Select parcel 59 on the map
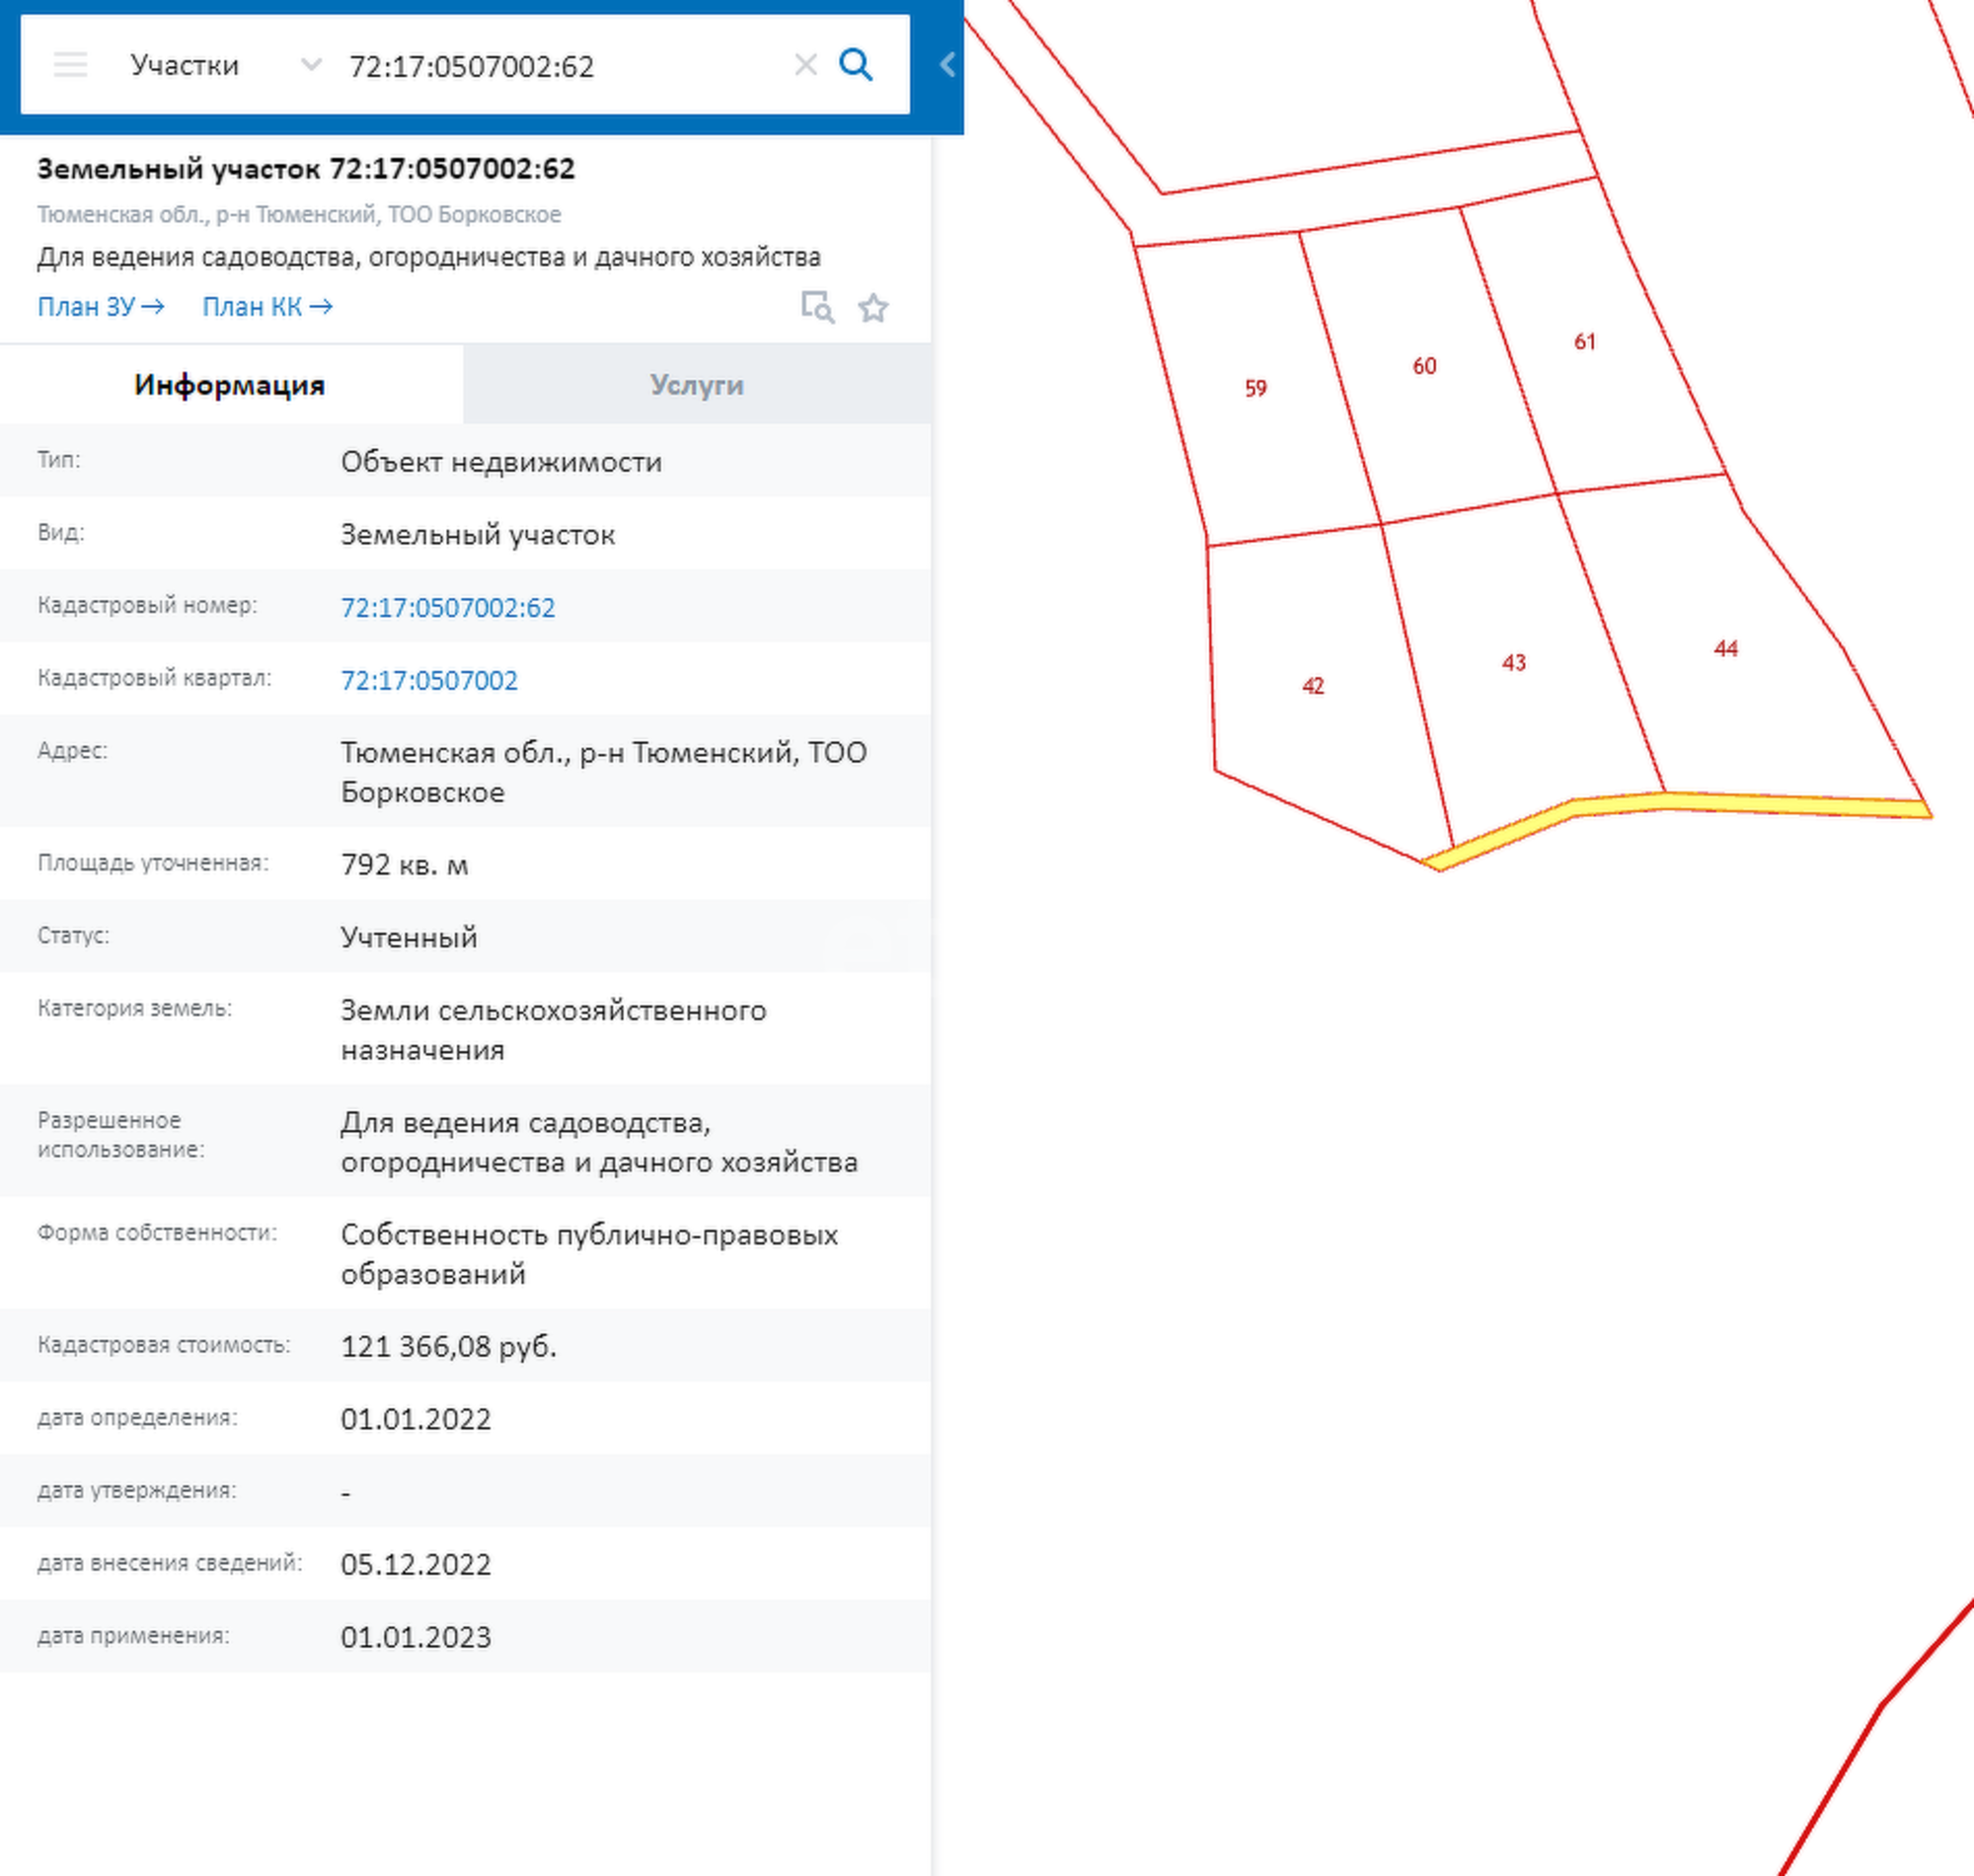 [x=1256, y=388]
